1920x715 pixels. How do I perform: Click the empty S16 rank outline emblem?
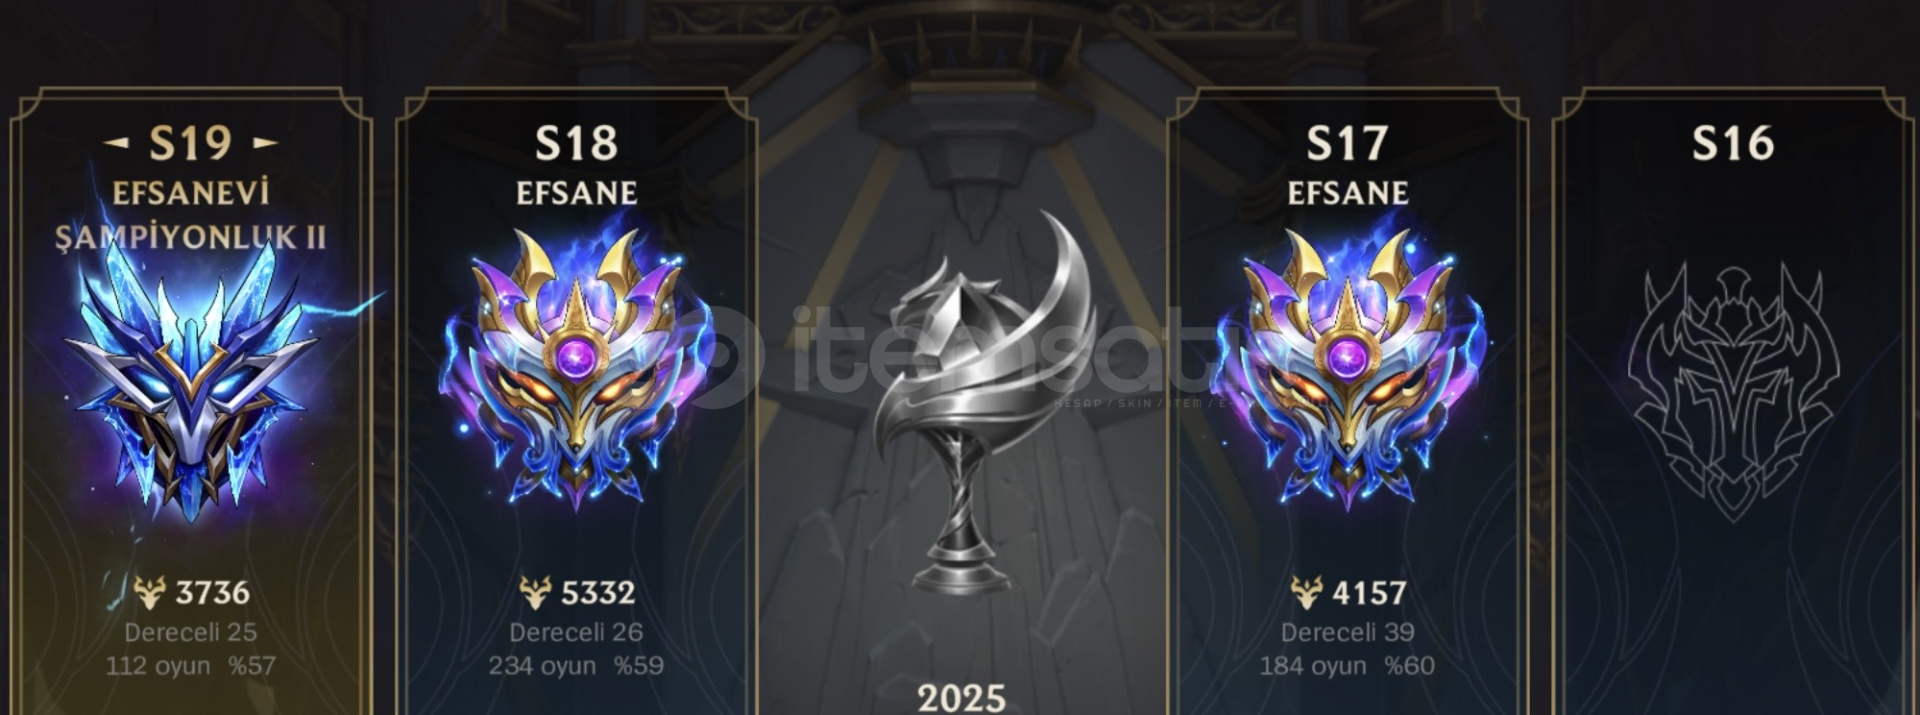click(x=1733, y=390)
